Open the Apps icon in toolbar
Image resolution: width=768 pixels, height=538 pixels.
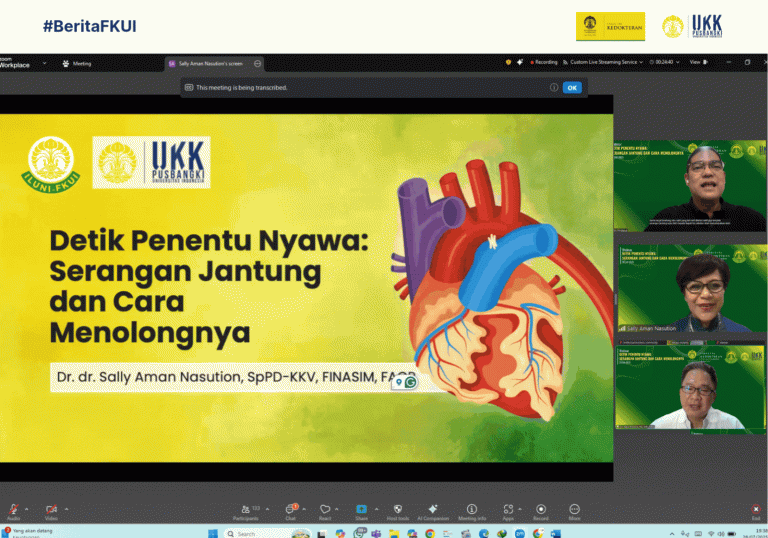[x=508, y=510]
